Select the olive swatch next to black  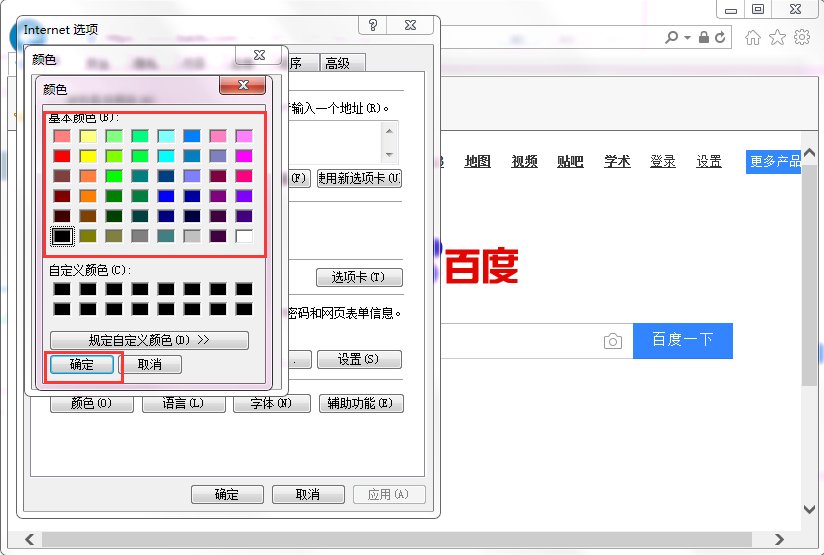tap(88, 236)
